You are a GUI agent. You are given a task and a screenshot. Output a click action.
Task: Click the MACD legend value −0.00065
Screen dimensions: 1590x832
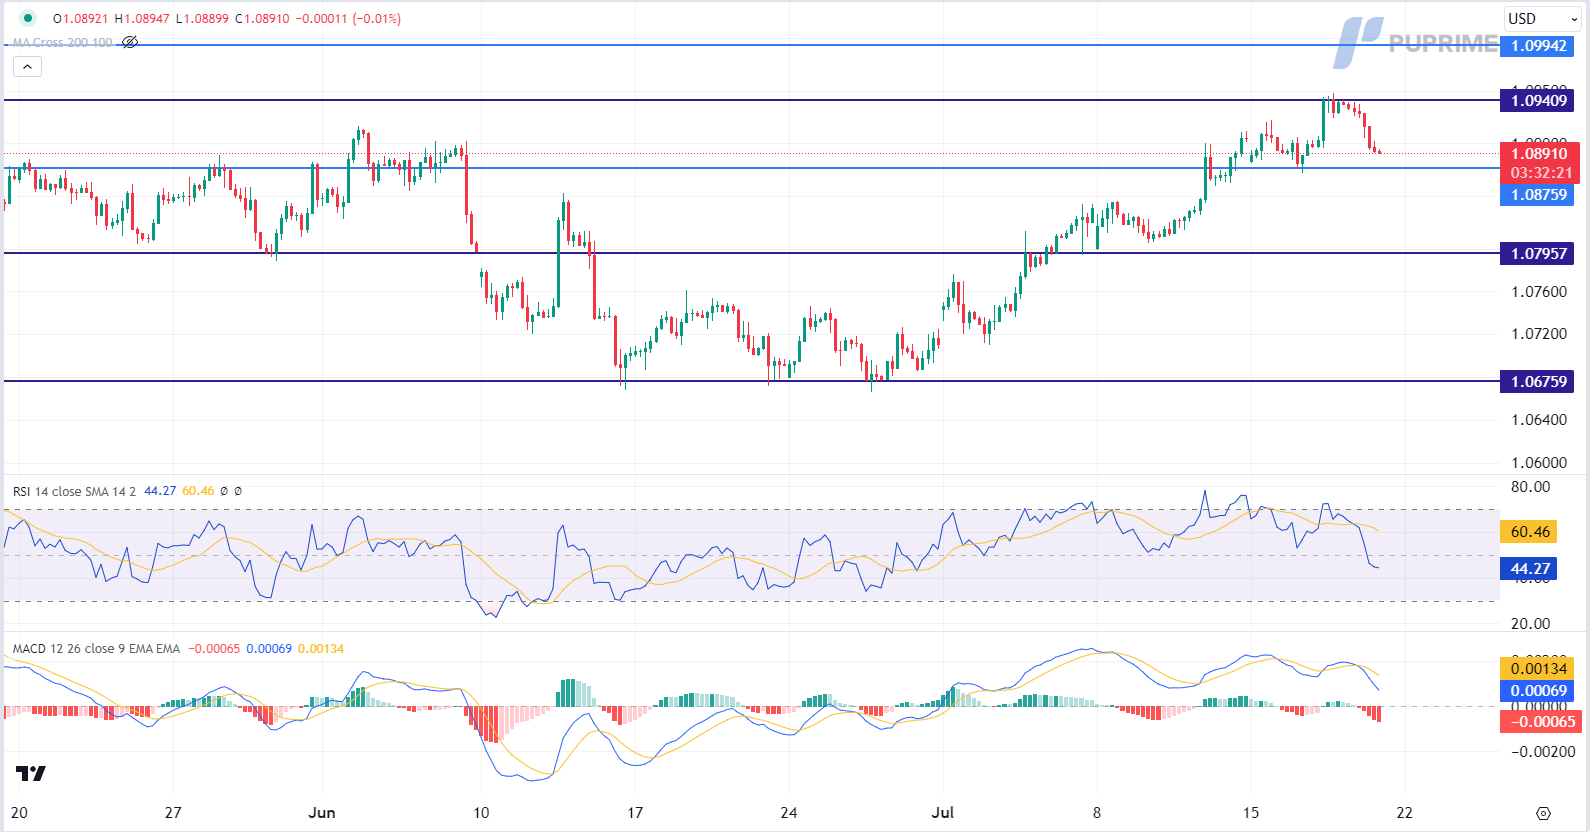point(213,649)
